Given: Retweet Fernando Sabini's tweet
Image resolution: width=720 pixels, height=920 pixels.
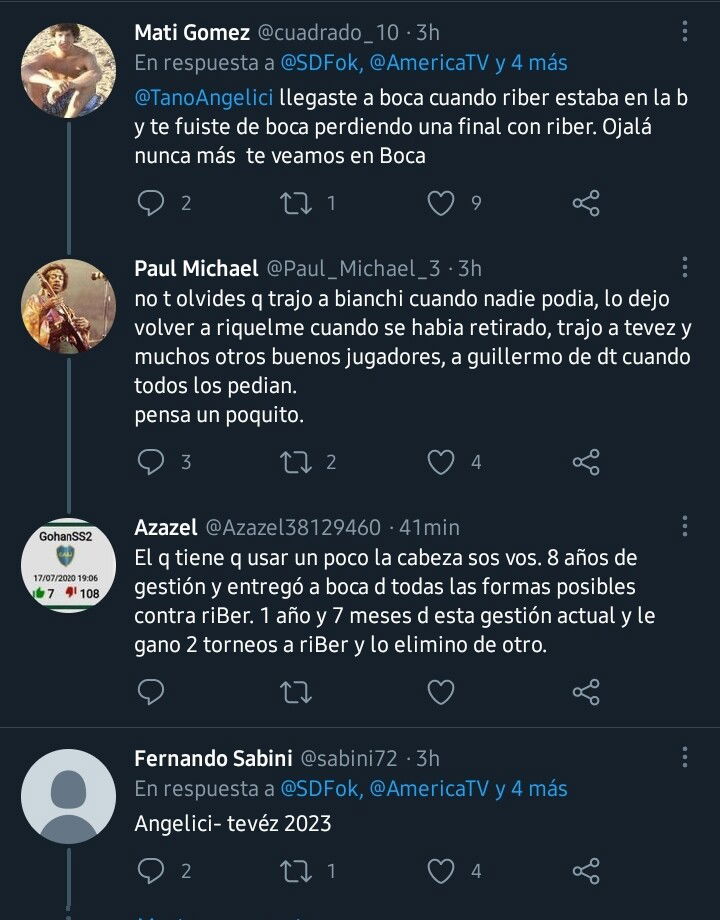Looking at the screenshot, I should (x=295, y=871).
